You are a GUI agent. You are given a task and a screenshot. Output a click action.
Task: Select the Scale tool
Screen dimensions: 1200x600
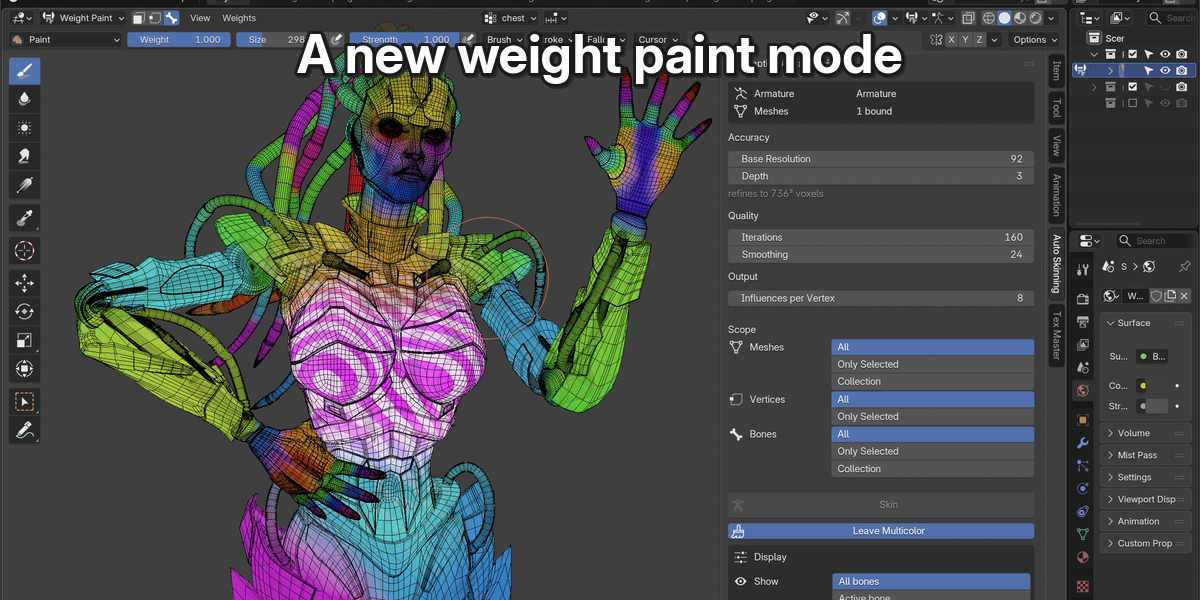tap(25, 341)
